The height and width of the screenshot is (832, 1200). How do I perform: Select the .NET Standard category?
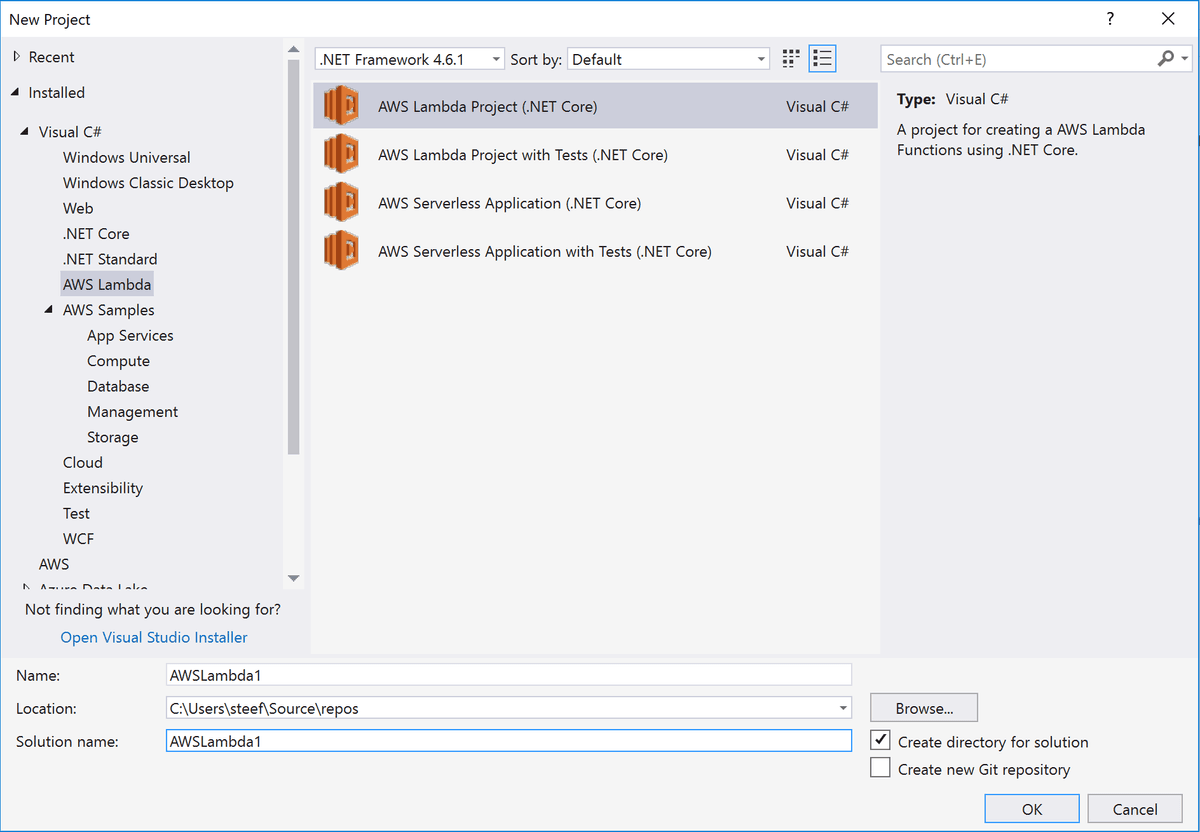(x=110, y=259)
